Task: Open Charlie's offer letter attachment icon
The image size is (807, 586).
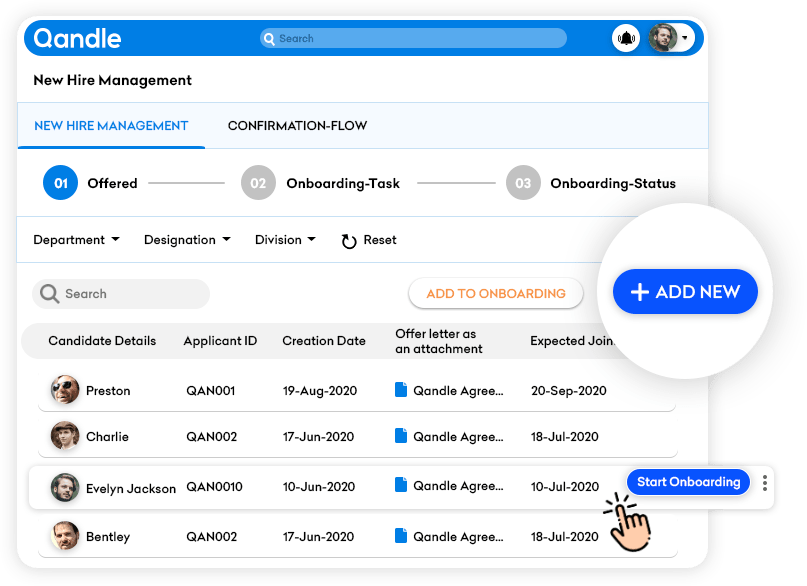Action: 401,436
